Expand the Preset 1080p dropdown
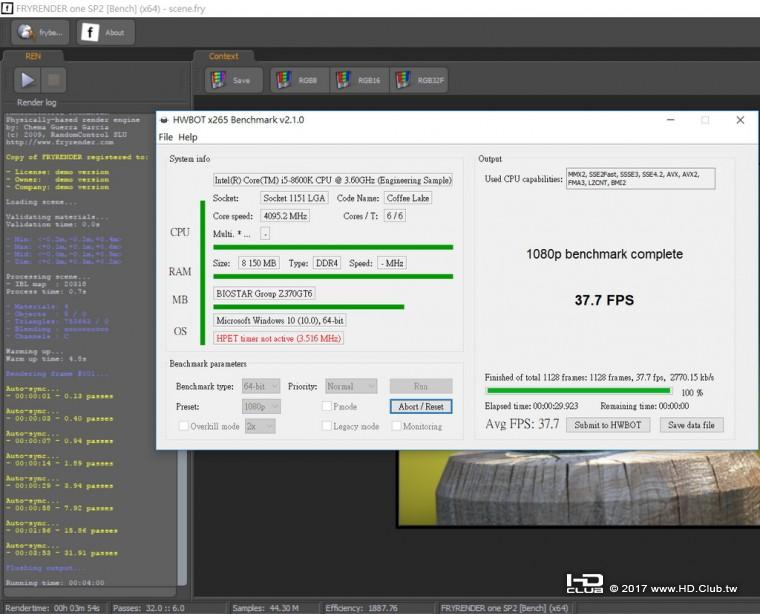The image size is (760, 614). [x=261, y=406]
